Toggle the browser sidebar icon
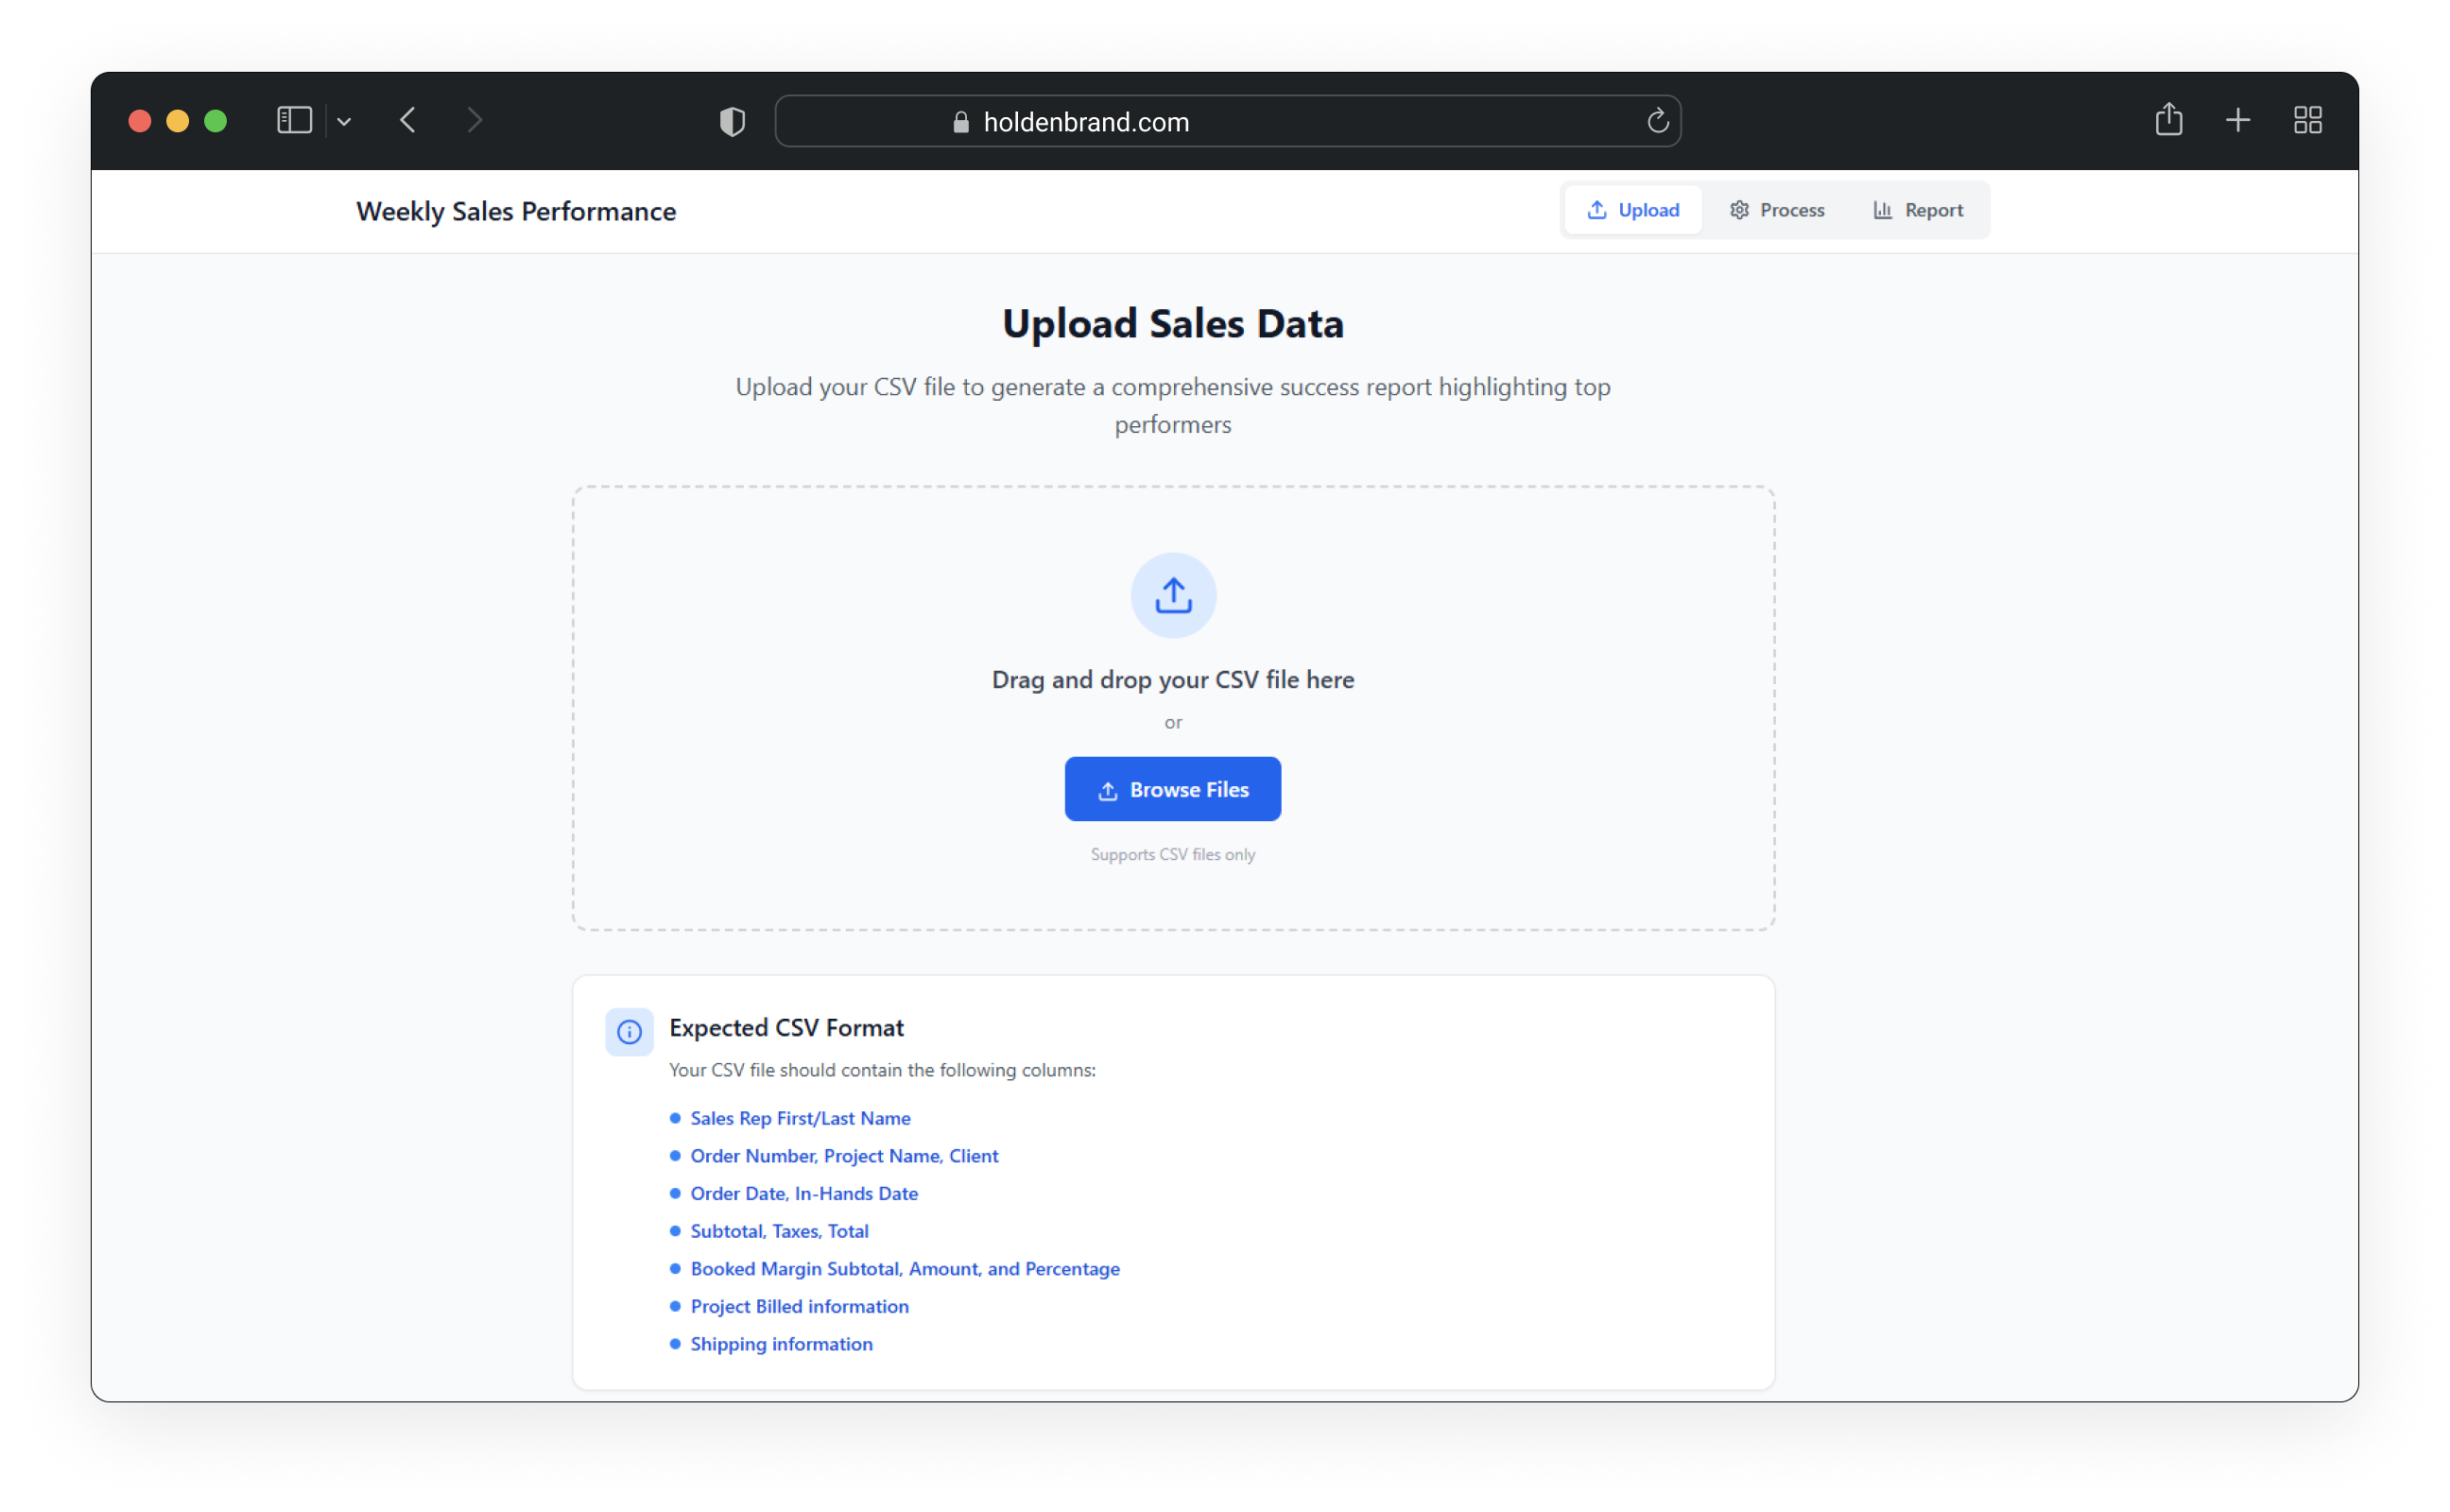The width and height of the screenshot is (2450, 1512). click(x=294, y=121)
